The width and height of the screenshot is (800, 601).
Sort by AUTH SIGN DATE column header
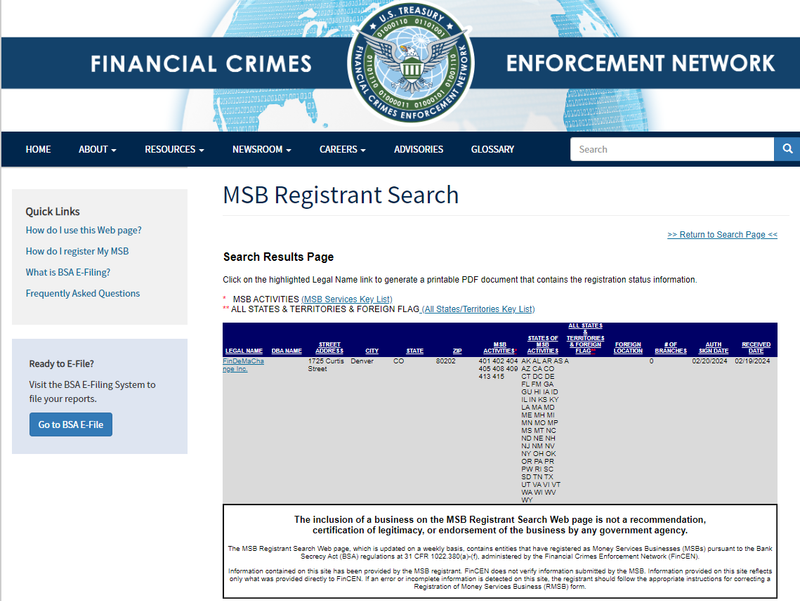point(713,348)
